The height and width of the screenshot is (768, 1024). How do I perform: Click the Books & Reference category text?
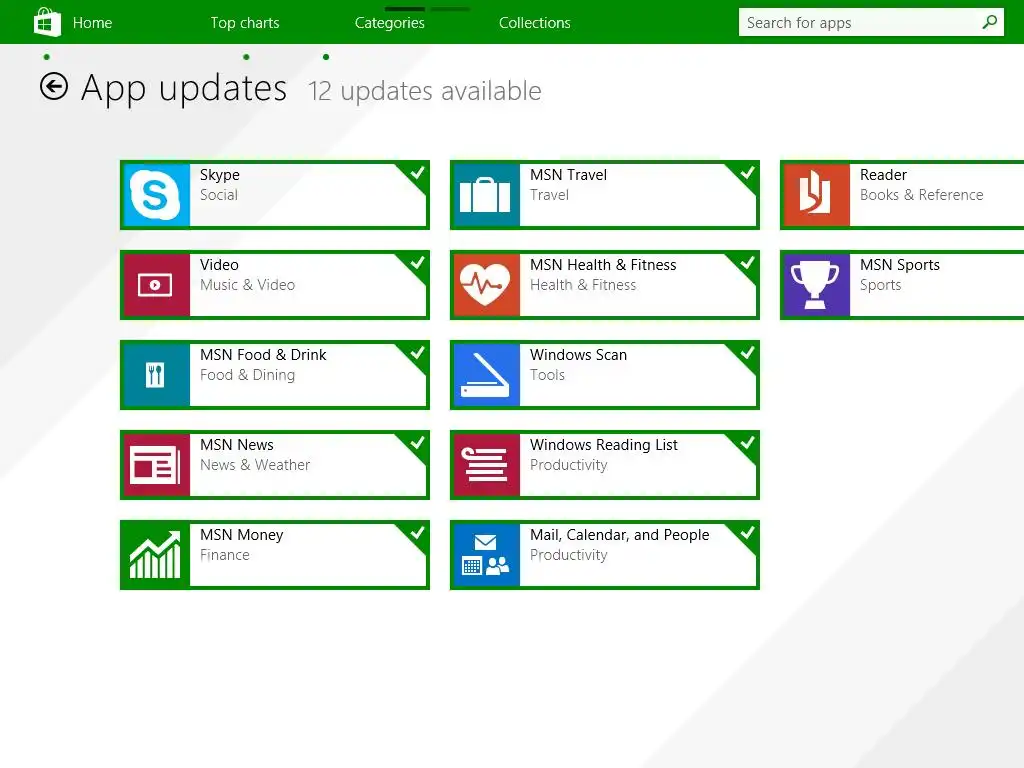(x=921, y=195)
